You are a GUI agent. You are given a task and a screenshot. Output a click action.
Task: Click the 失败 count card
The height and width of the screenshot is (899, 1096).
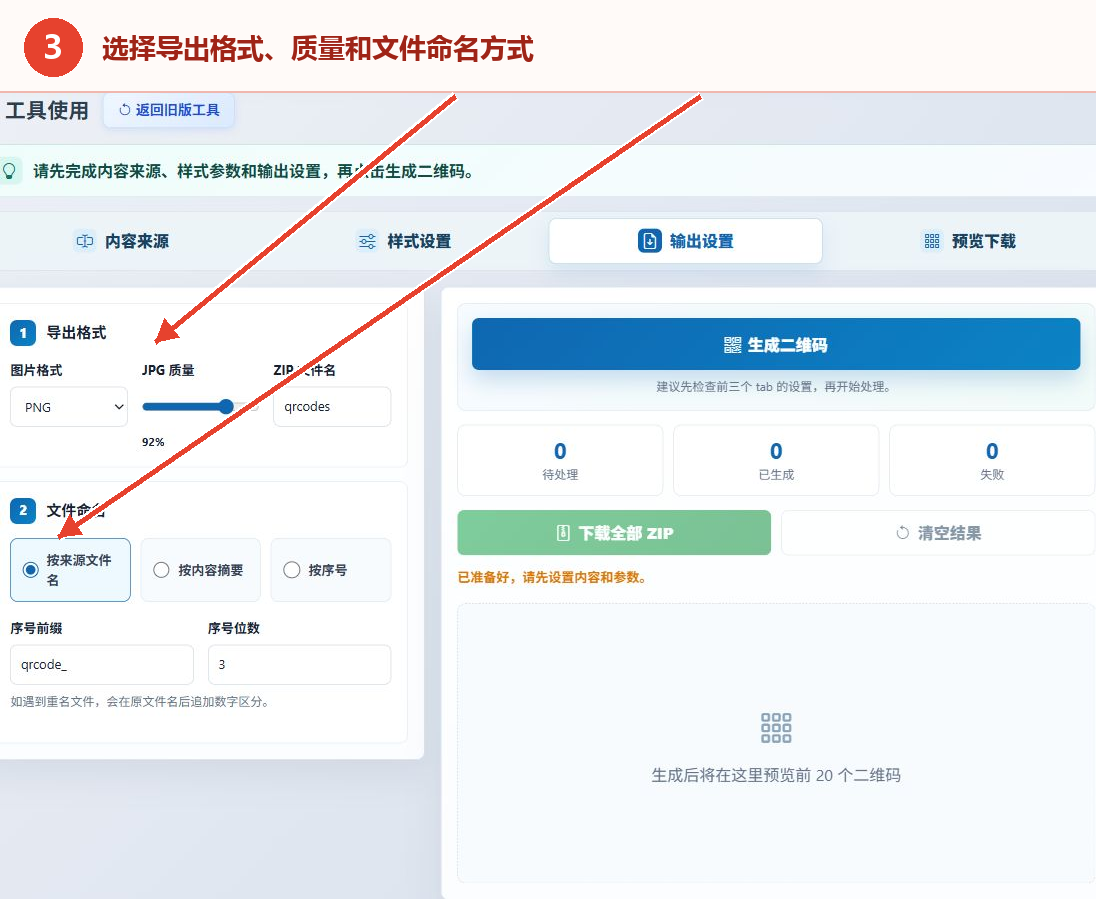click(x=992, y=461)
